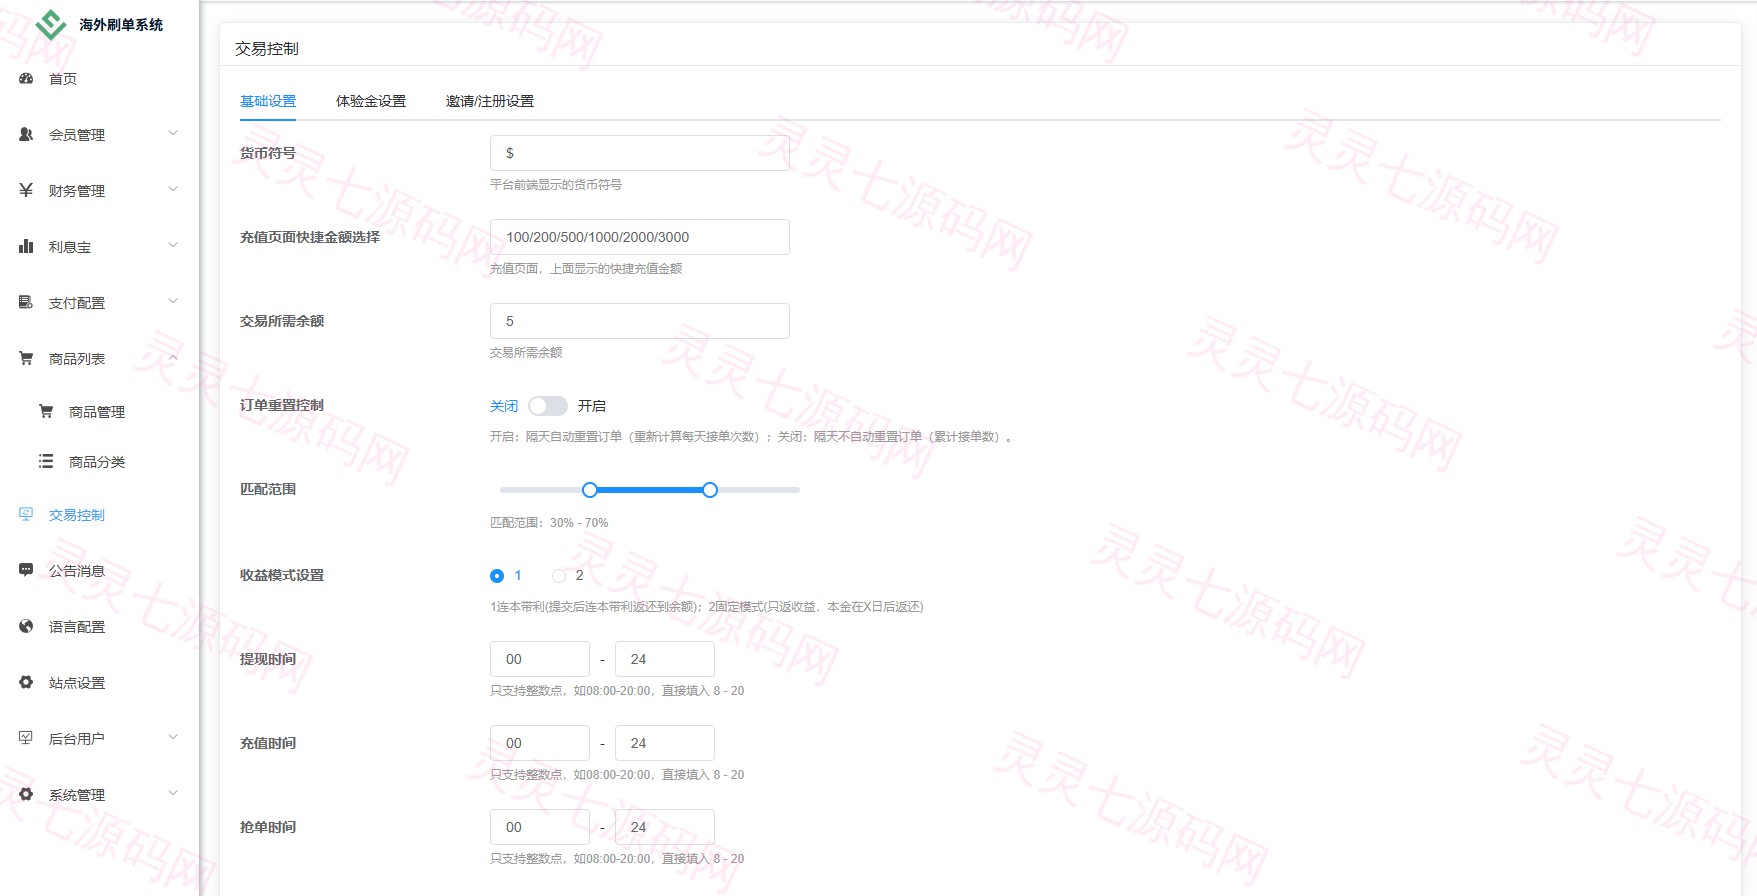Image resolution: width=1757 pixels, height=896 pixels.
Task: Expand the 支付配置 chevron
Action: tap(173, 301)
